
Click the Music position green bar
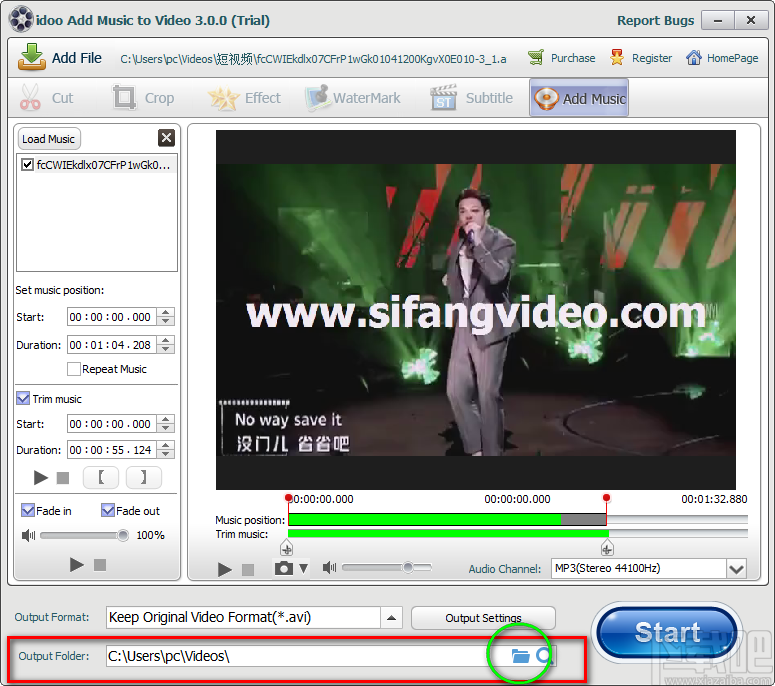425,519
